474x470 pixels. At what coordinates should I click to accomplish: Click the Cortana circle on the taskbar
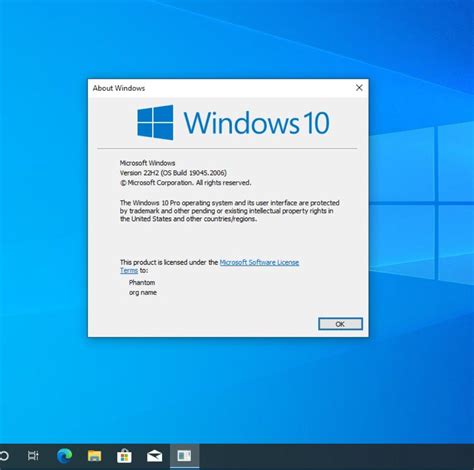(x=4, y=455)
